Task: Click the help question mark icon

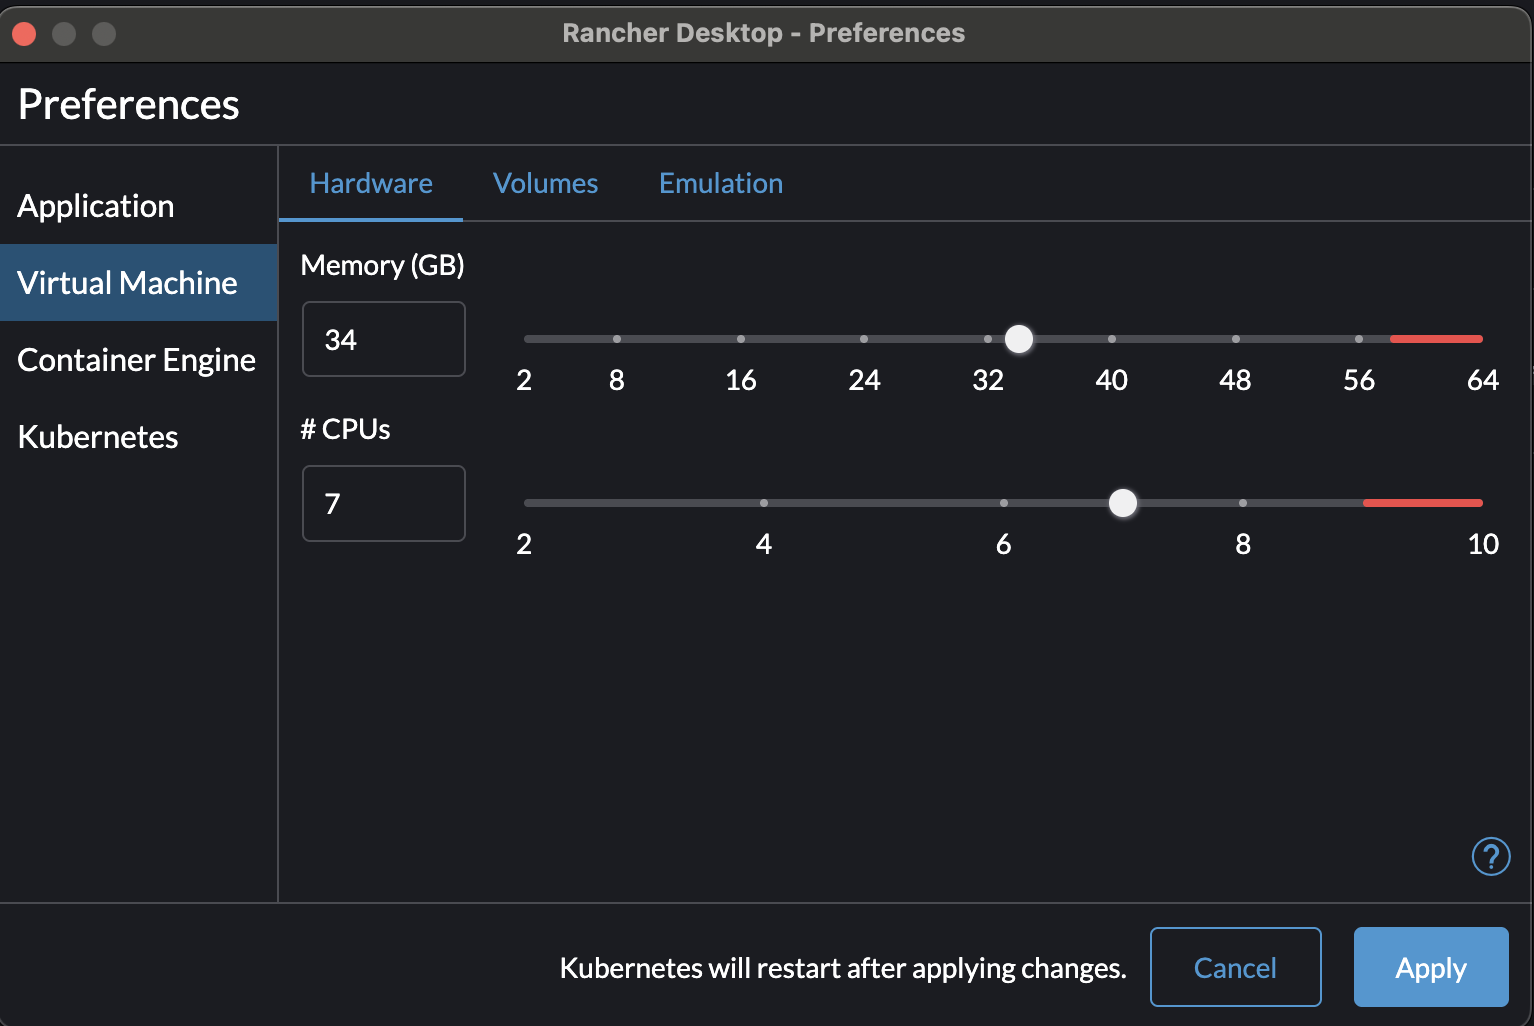Action: pyautogui.click(x=1490, y=856)
